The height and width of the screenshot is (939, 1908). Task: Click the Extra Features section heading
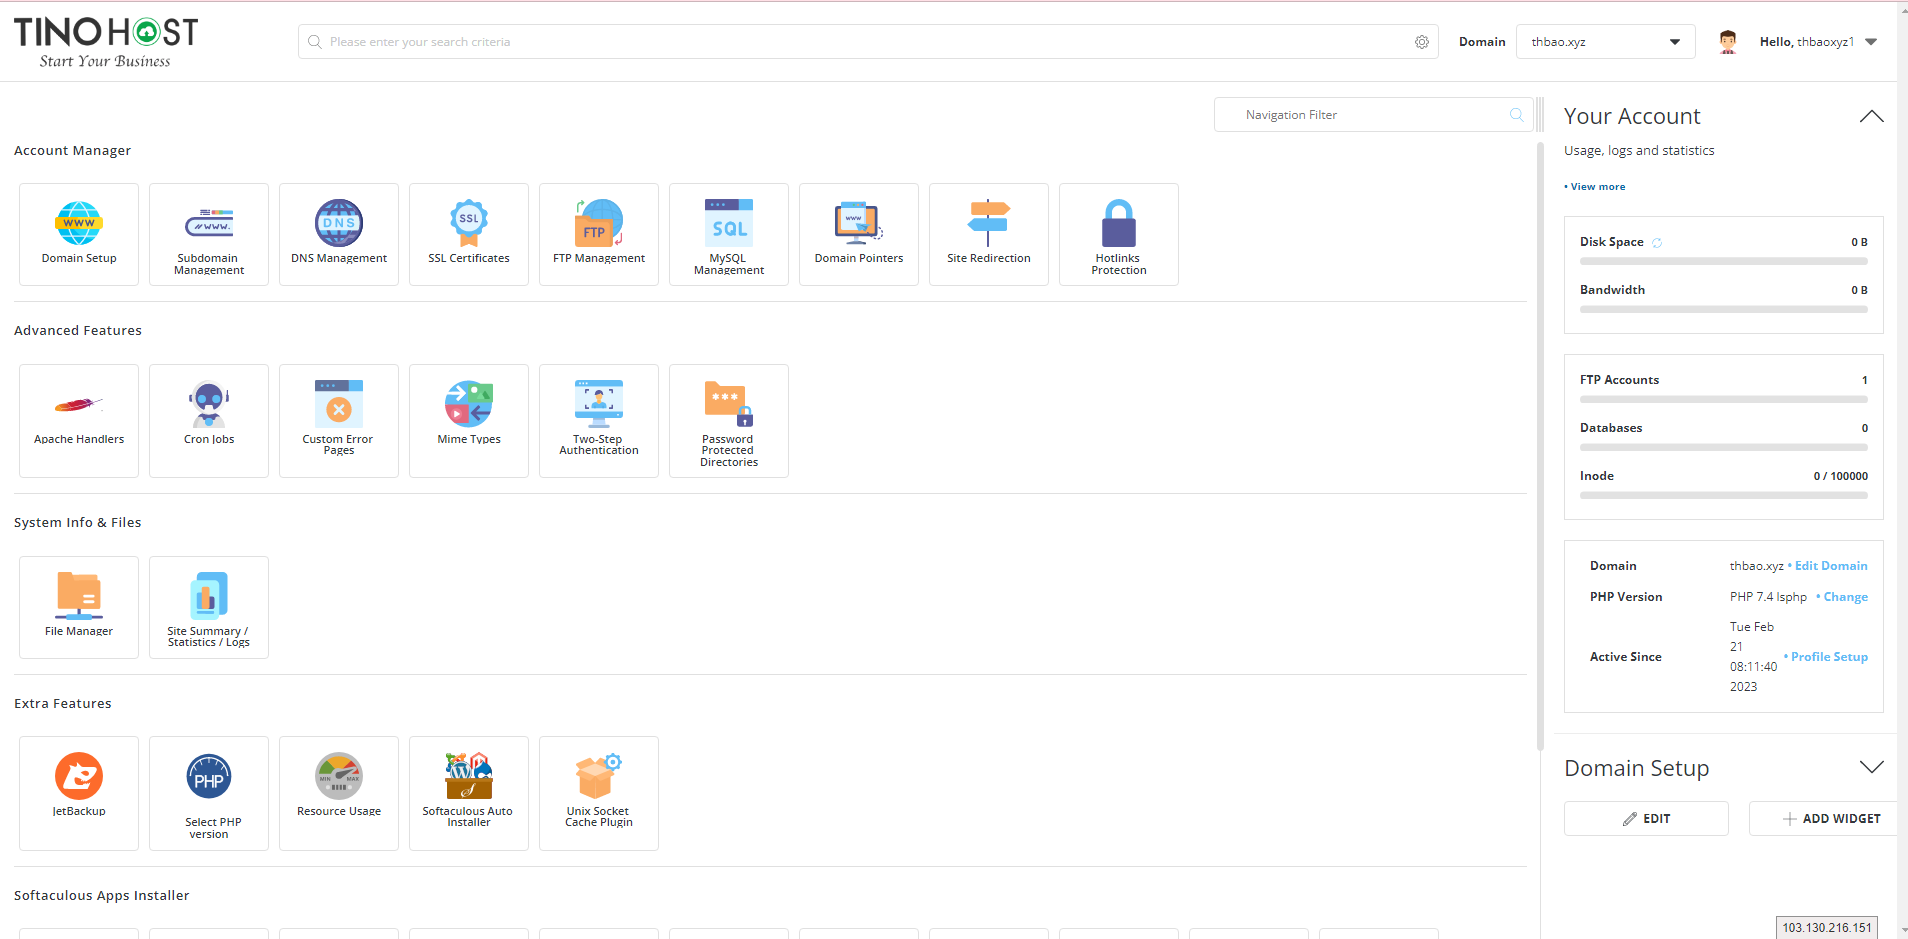pos(63,704)
